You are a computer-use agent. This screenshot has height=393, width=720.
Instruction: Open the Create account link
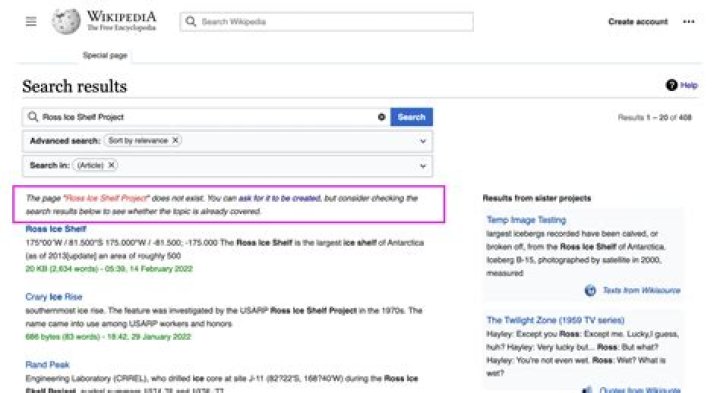[638, 22]
